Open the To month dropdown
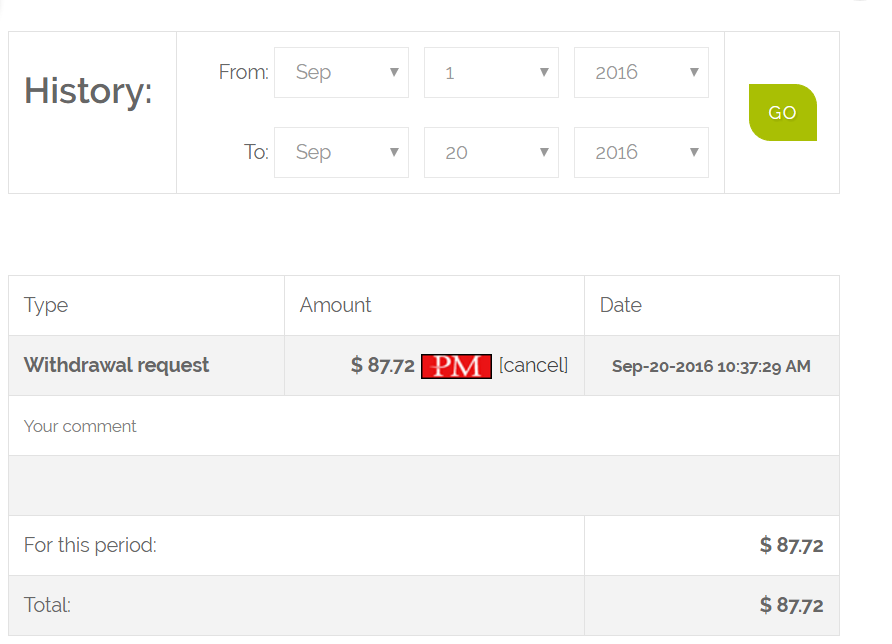Viewport: 892px width, 644px height. (341, 153)
